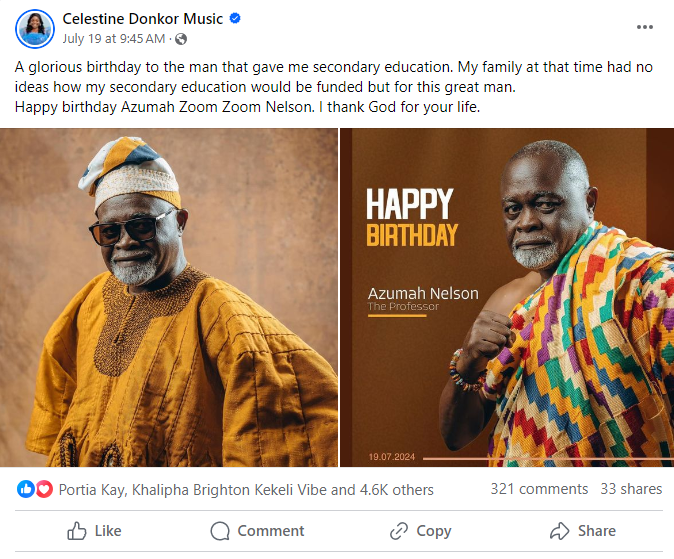Click the blue verified badge icon

point(235,19)
